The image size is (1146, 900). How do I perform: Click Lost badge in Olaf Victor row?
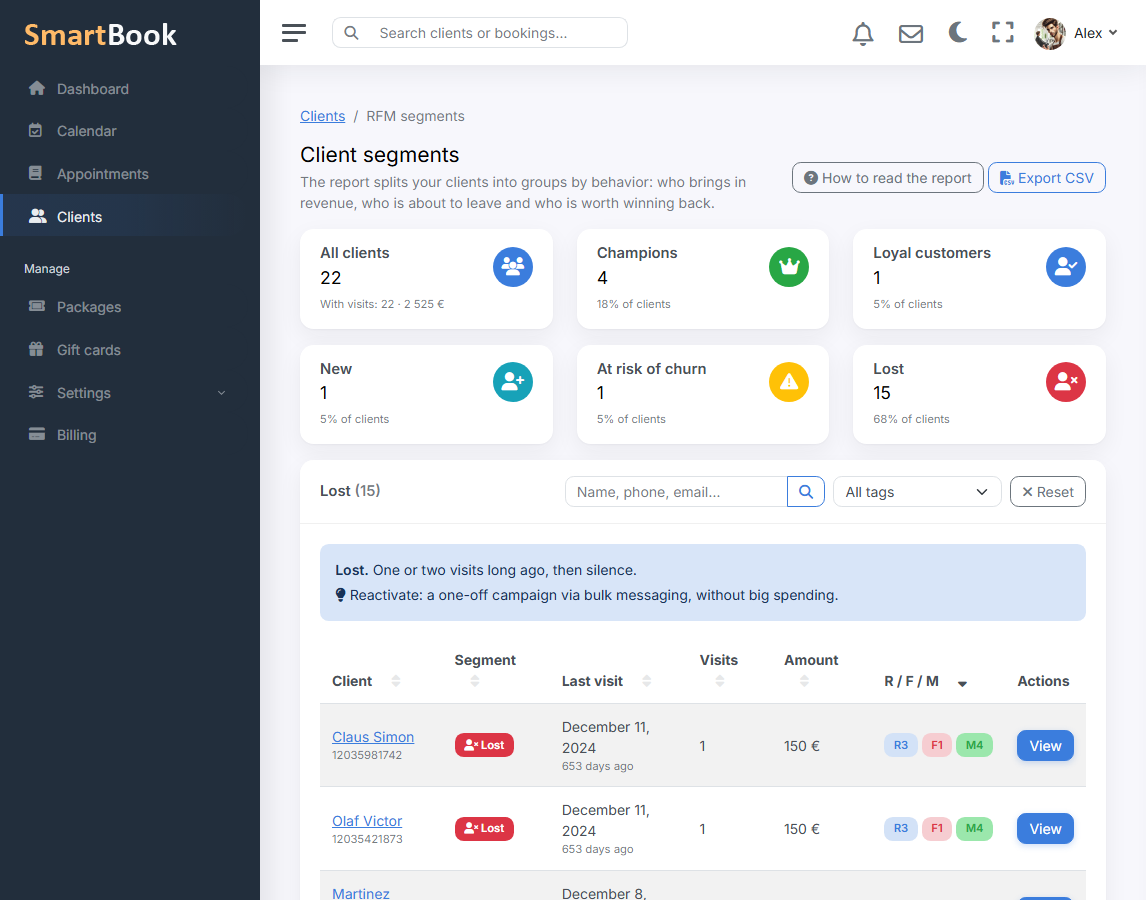[484, 828]
